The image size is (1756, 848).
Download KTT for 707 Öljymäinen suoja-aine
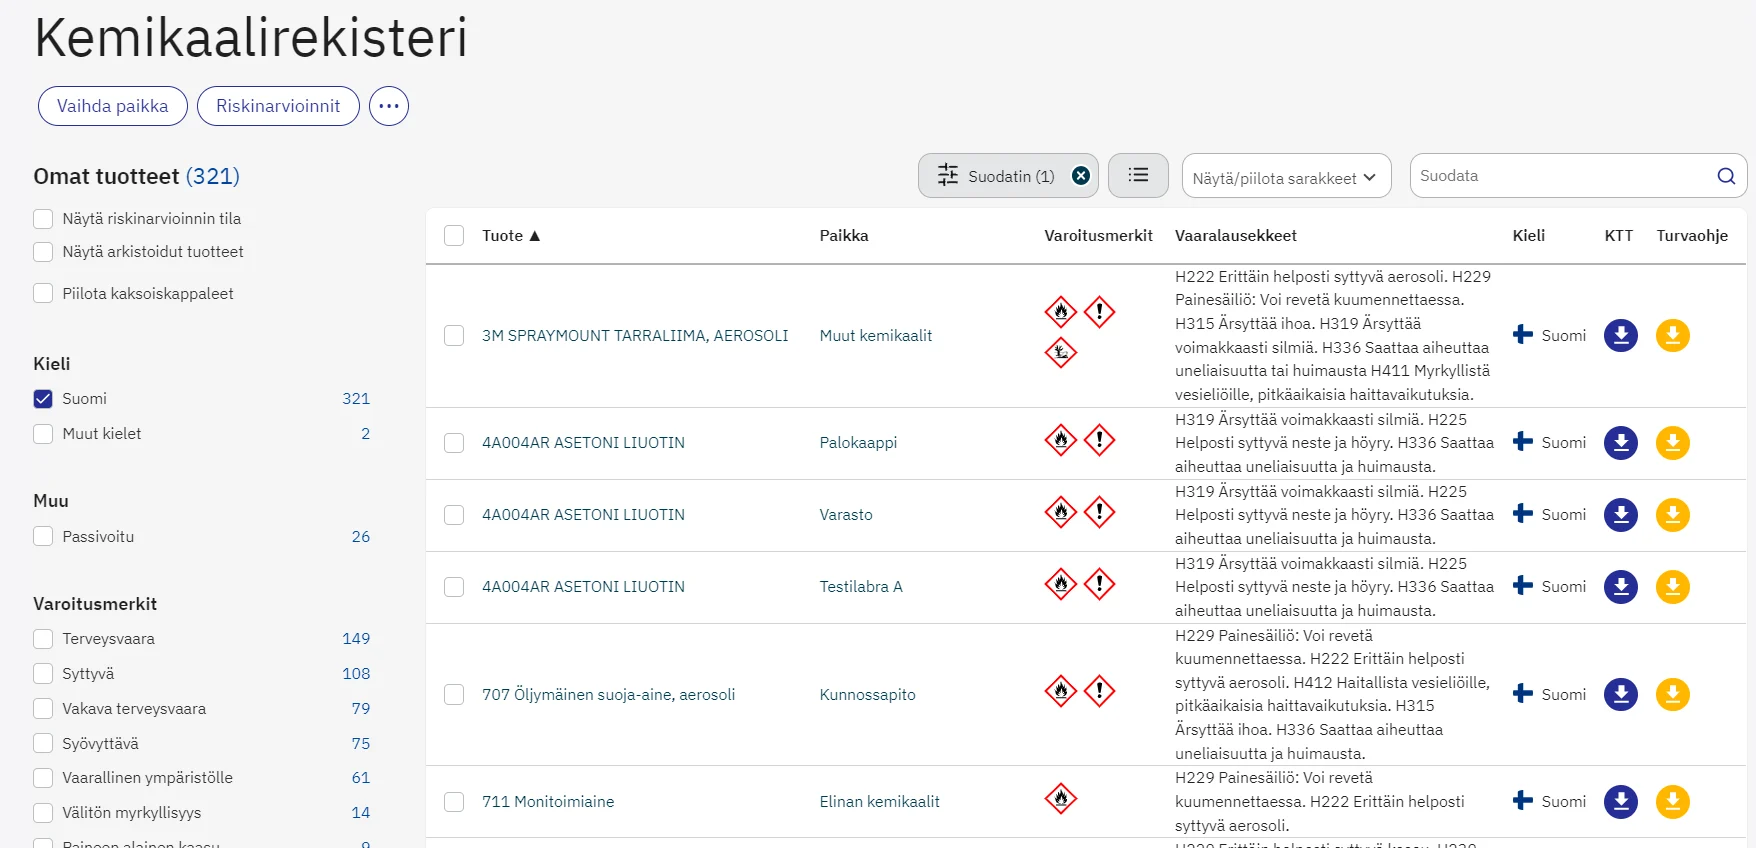pyautogui.click(x=1620, y=694)
